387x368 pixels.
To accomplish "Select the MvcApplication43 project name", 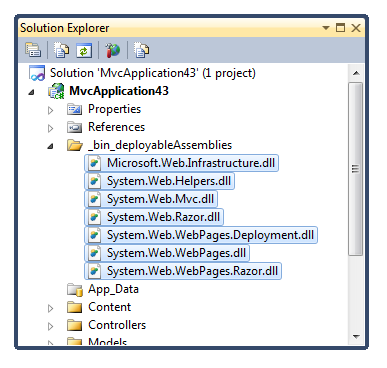I will coord(119,91).
